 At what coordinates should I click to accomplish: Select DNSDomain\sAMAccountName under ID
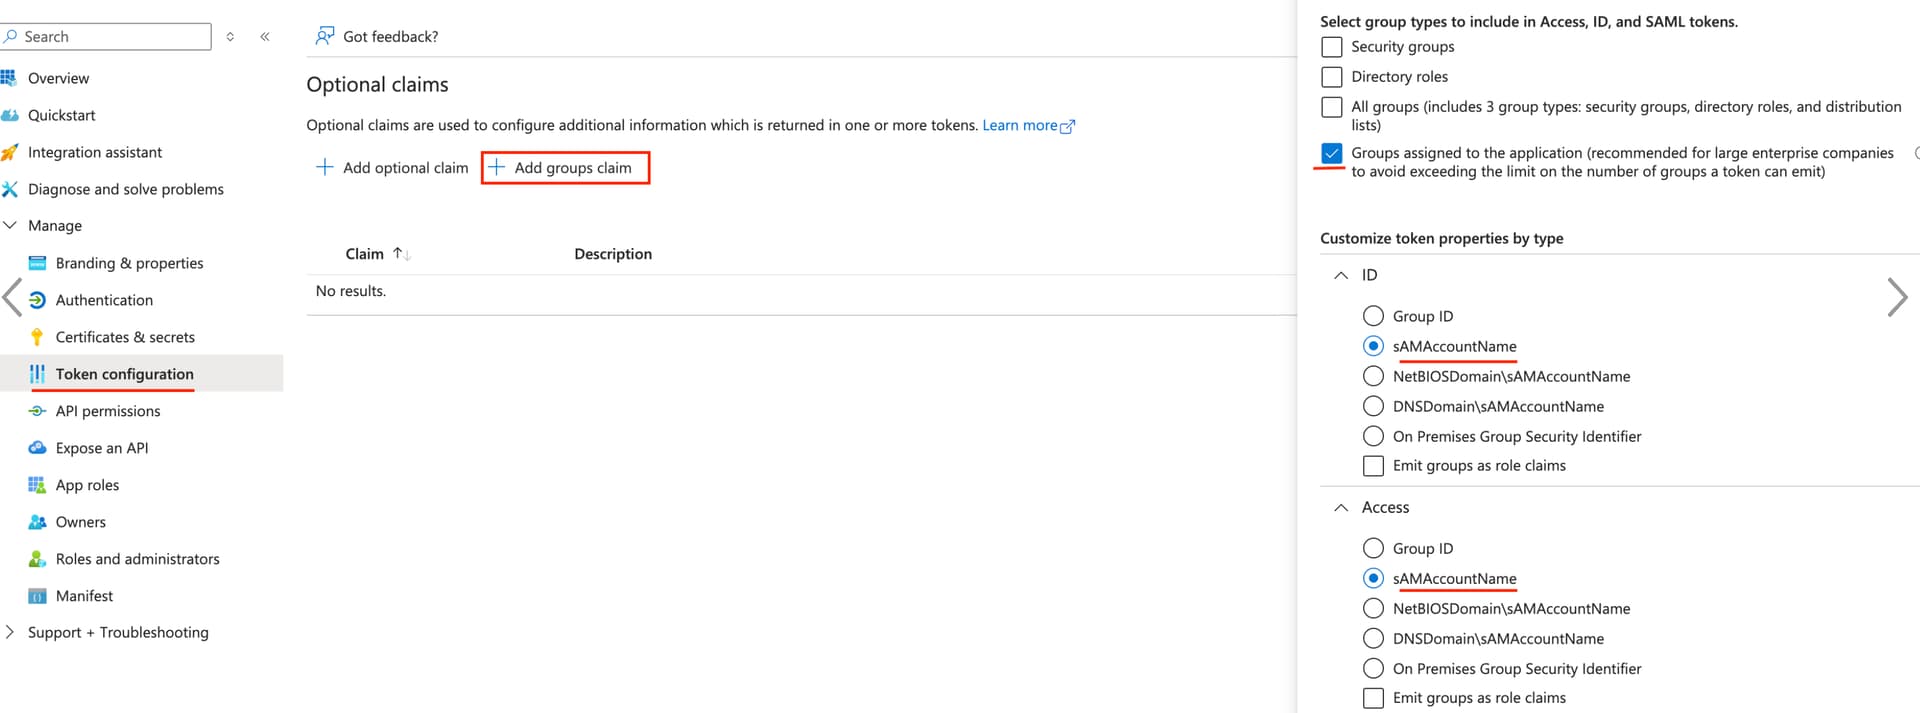(1374, 406)
